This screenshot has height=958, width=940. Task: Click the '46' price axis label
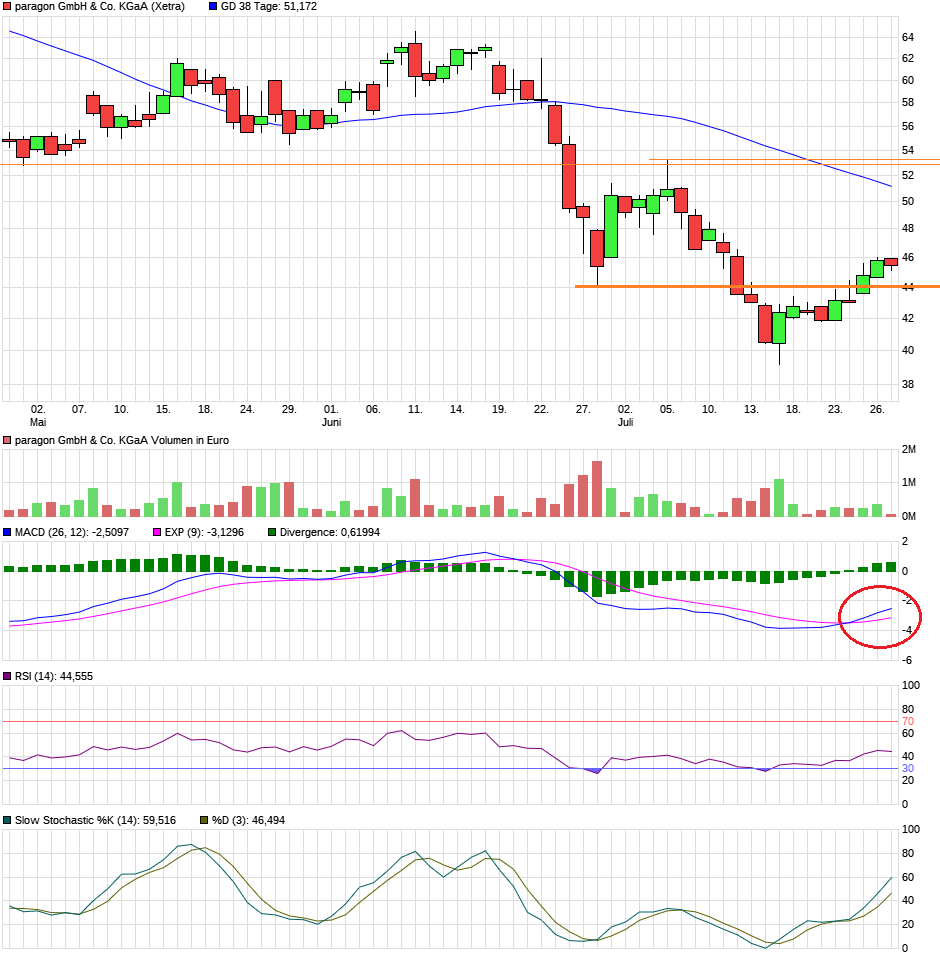click(908, 258)
